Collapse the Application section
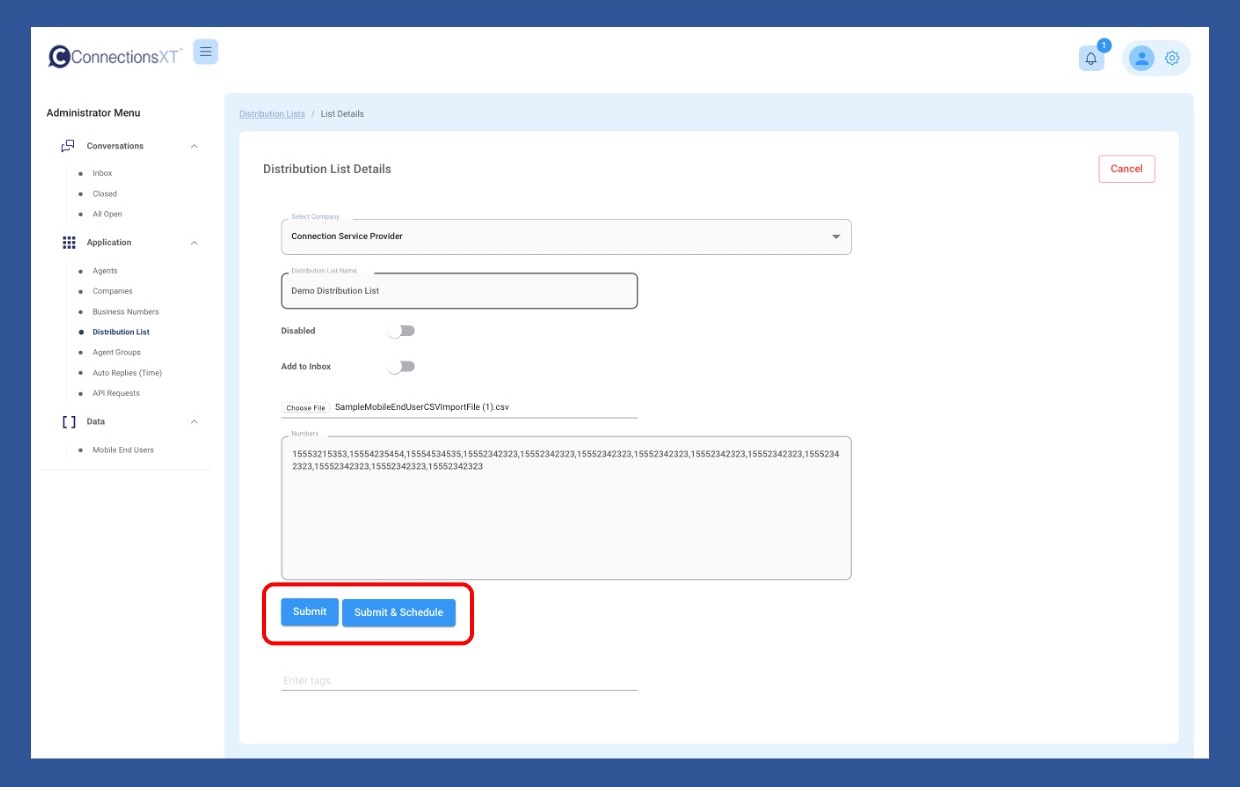The width and height of the screenshot is (1240, 787). [194, 243]
